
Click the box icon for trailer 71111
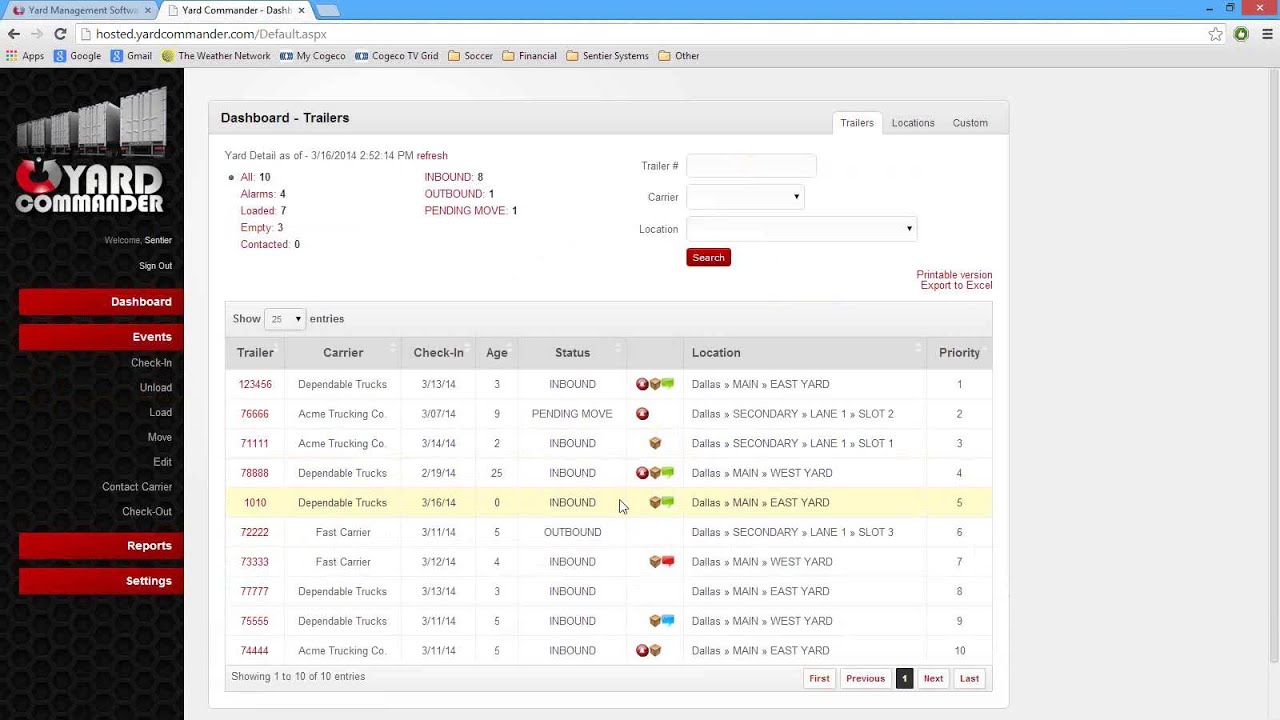click(655, 443)
